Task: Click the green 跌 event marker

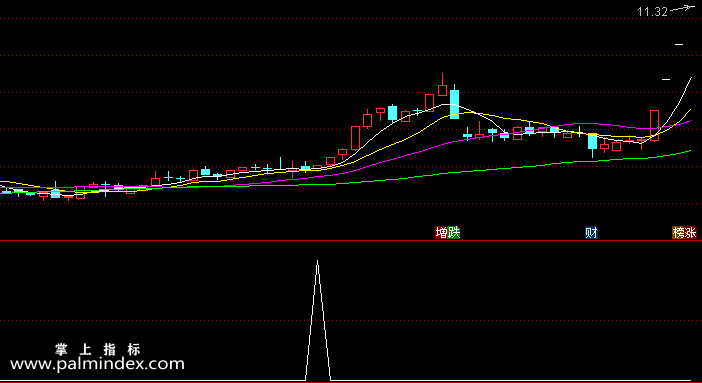Action: click(454, 232)
